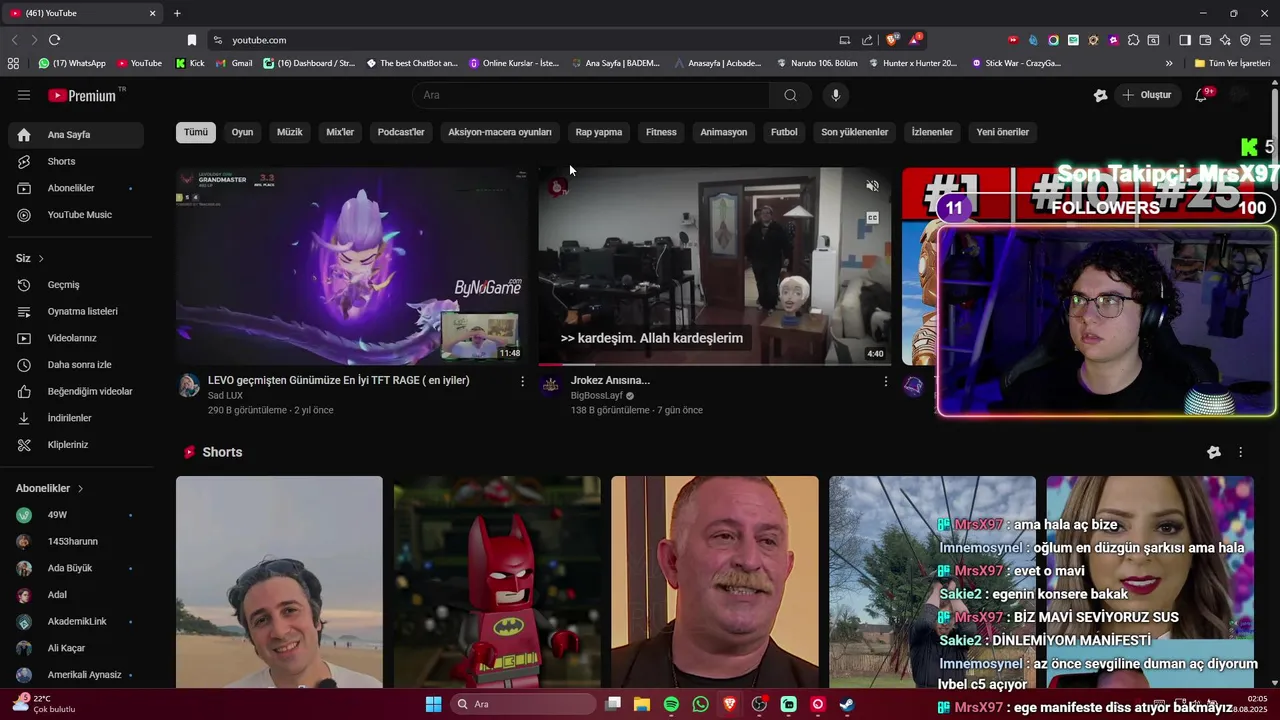
Task: Open Oynatma listeleri in the sidebar
Action: tap(76, 311)
